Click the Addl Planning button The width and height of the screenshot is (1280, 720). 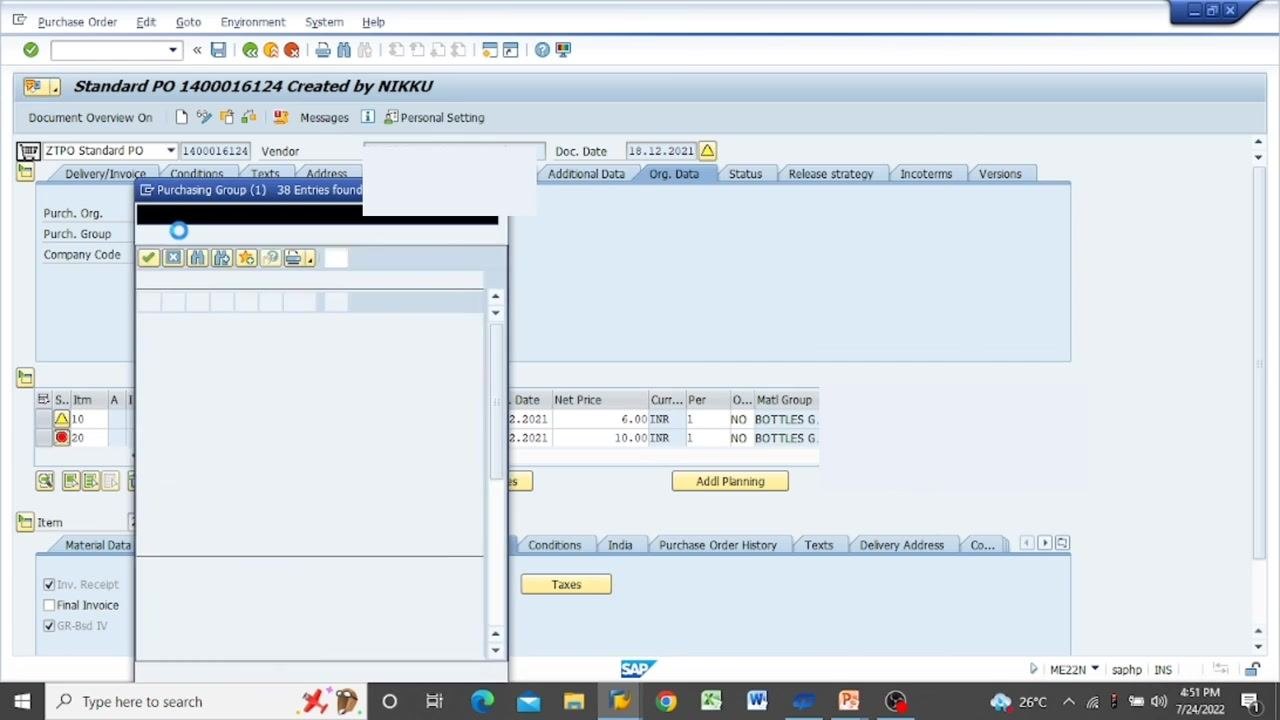(730, 481)
